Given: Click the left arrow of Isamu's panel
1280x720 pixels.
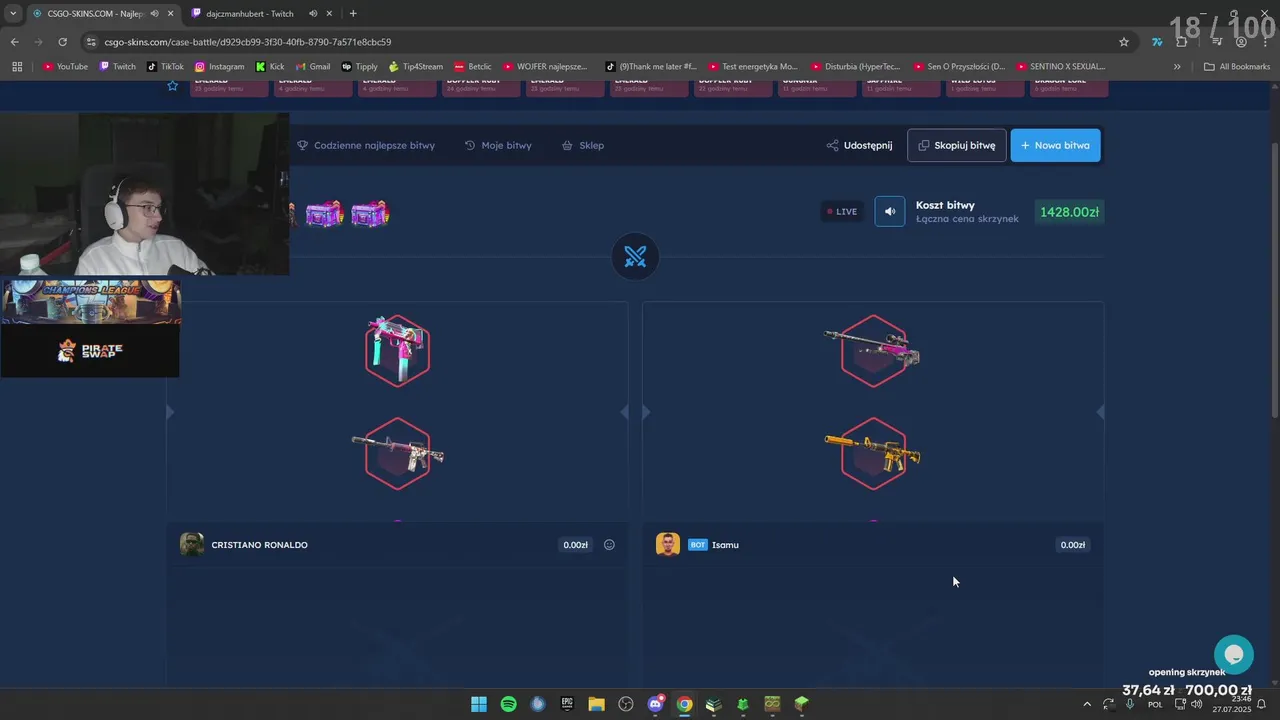Looking at the screenshot, I should [646, 412].
